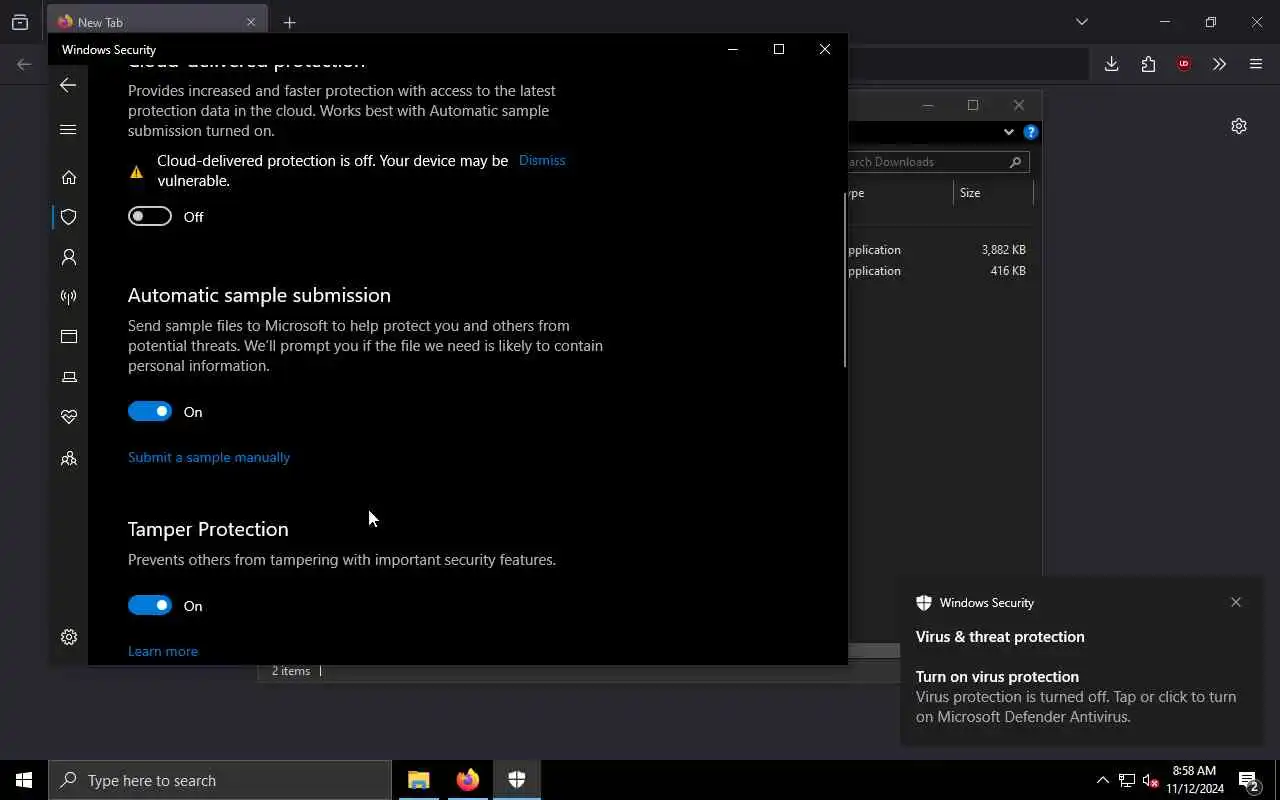Viewport: 1280px width, 800px height.
Task: Close the Windows Security notification toast
Action: click(x=1236, y=602)
